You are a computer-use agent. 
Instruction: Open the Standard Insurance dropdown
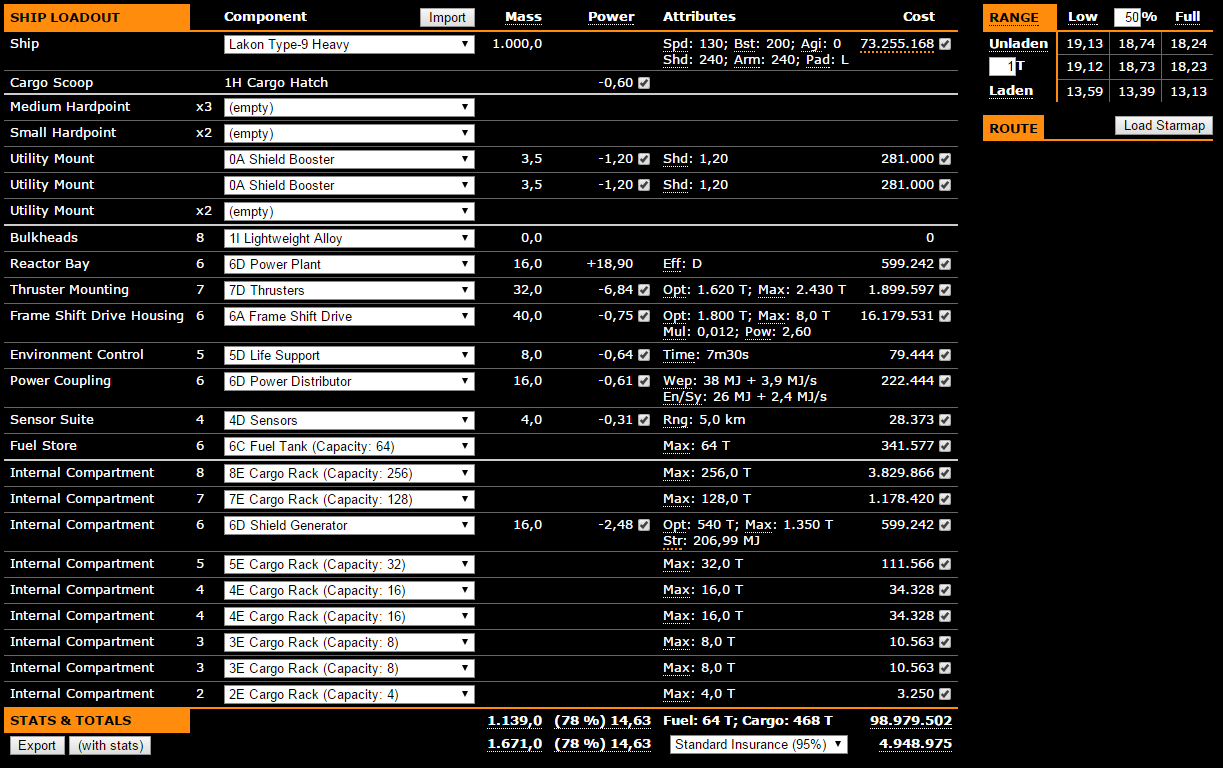pos(759,744)
